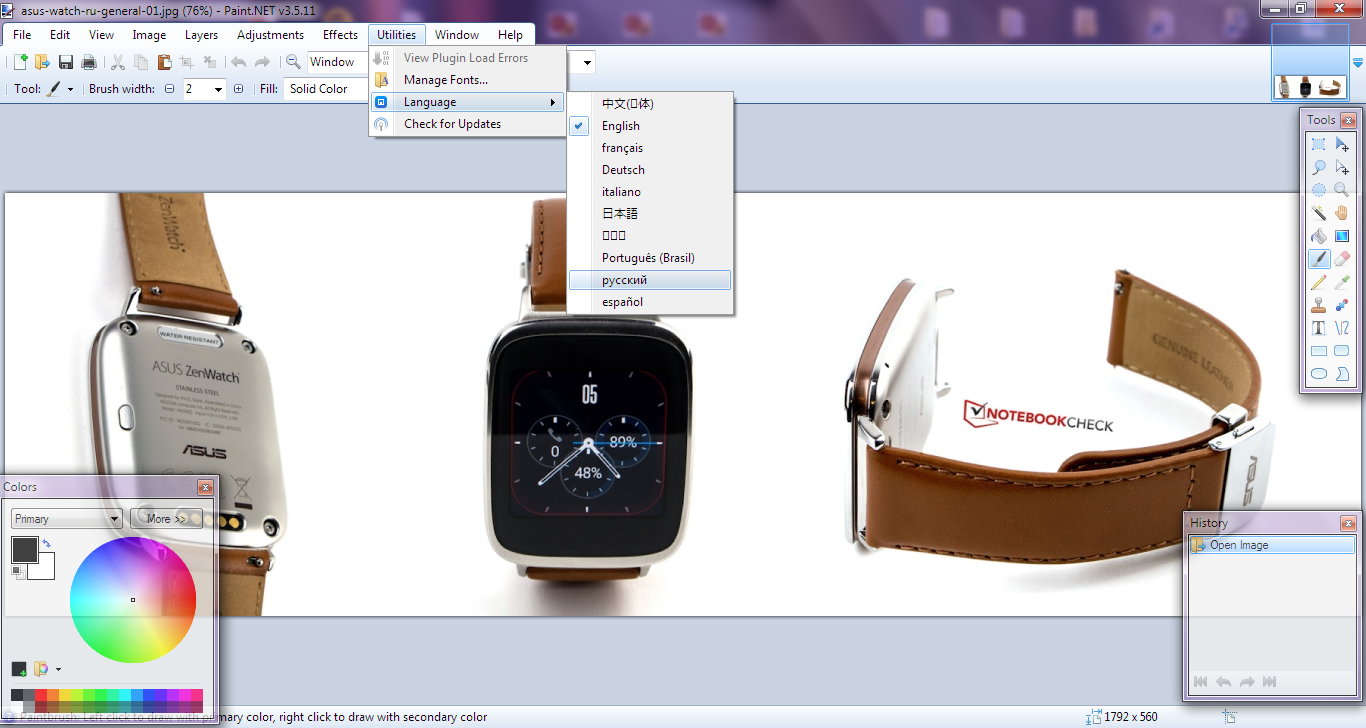Increase brush width with plus button
1366x728 pixels.
click(238, 89)
